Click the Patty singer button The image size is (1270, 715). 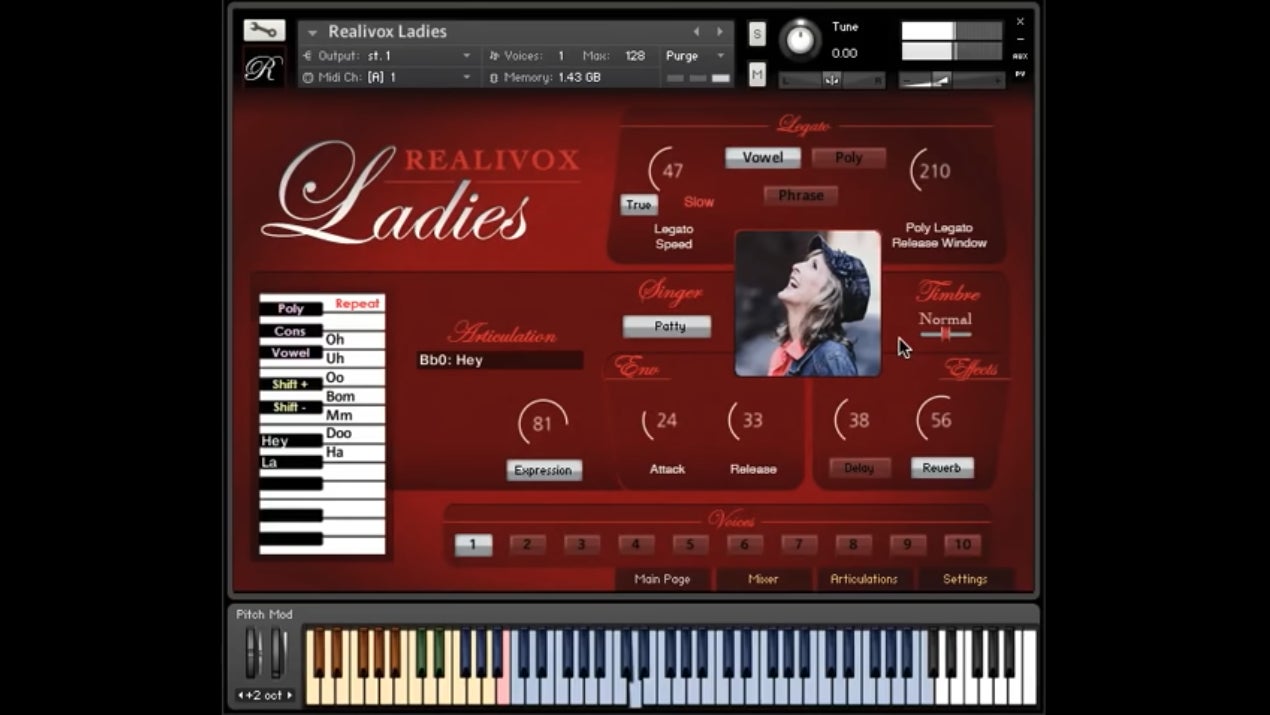click(667, 326)
